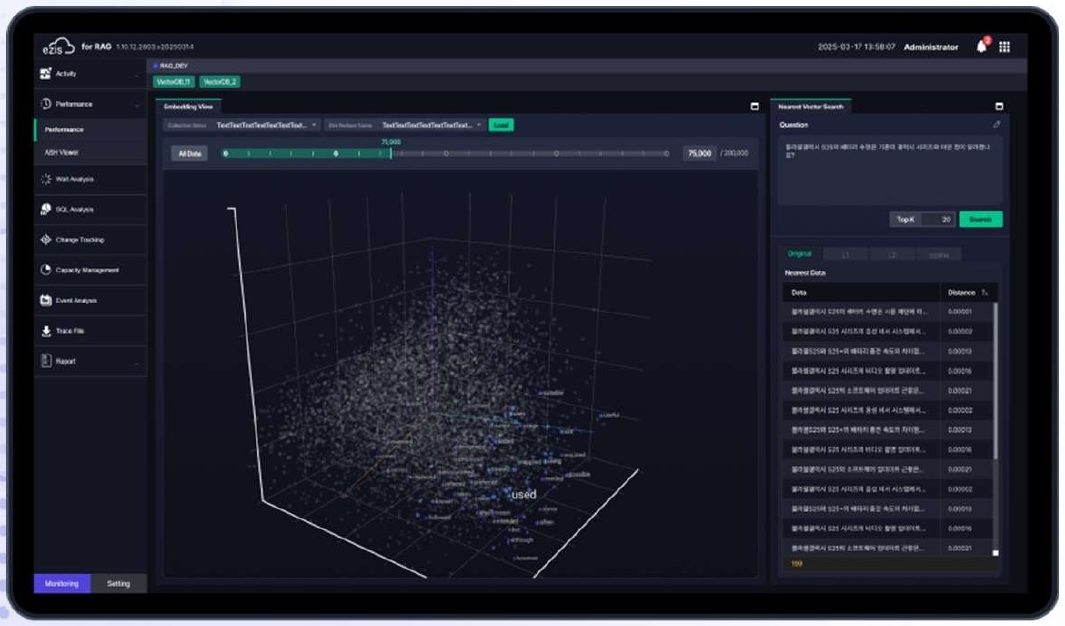
Task: Click the Question text area
Action: [x=890, y=170]
